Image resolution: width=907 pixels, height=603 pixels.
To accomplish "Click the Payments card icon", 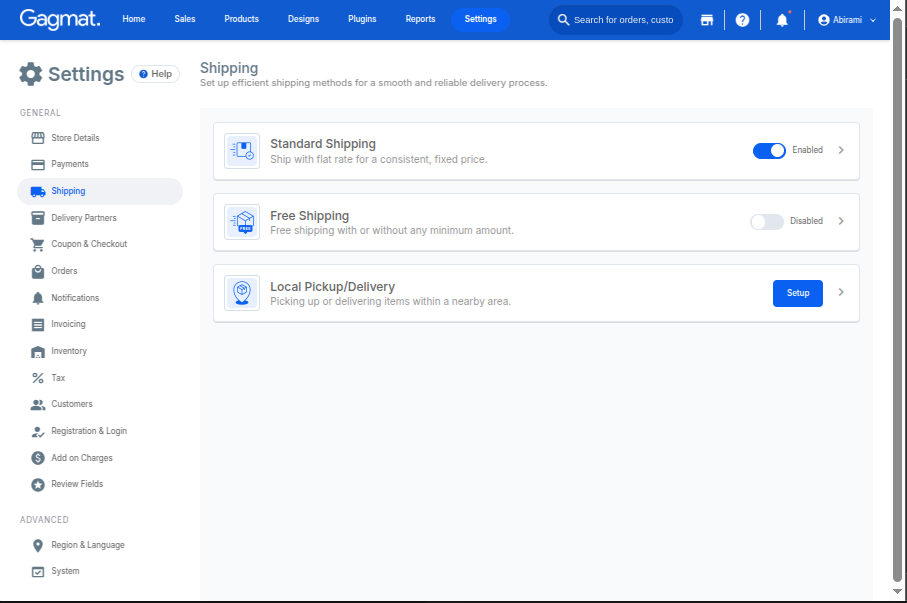I will (x=38, y=164).
